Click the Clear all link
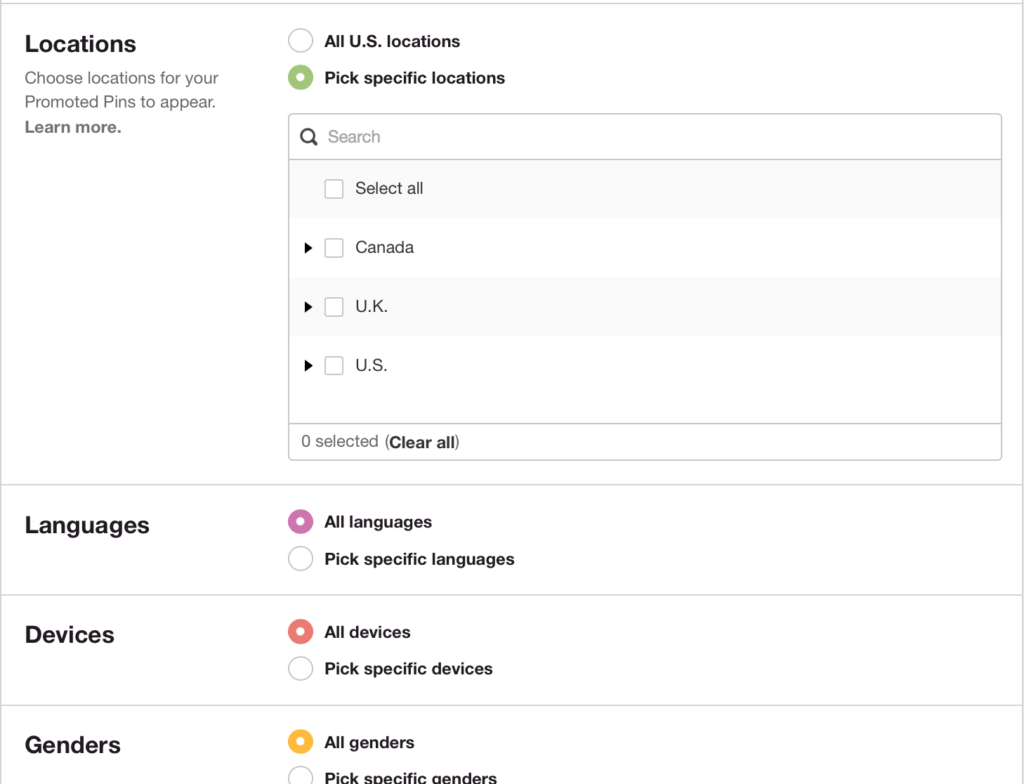The image size is (1024, 784). click(422, 442)
